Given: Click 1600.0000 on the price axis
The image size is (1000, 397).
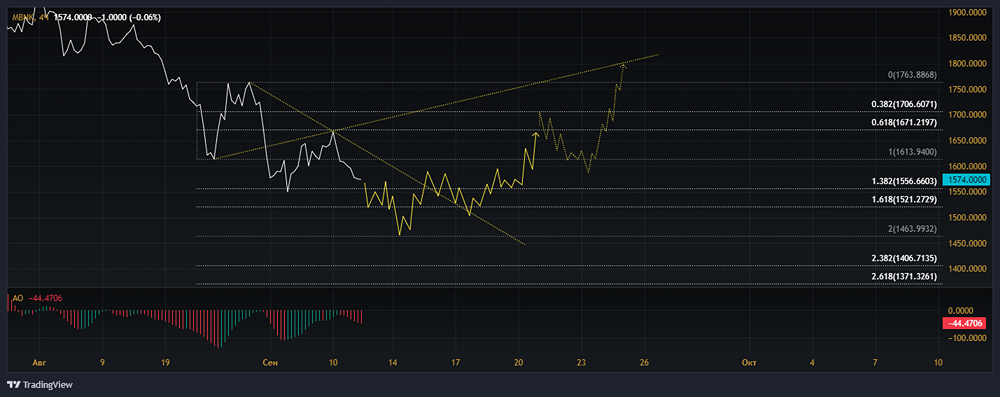Looking at the screenshot, I should pyautogui.click(x=968, y=167).
